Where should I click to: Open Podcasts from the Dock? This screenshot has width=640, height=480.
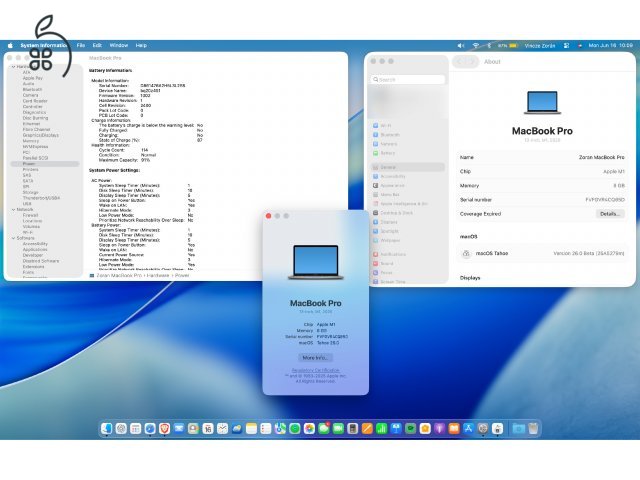click(439, 428)
